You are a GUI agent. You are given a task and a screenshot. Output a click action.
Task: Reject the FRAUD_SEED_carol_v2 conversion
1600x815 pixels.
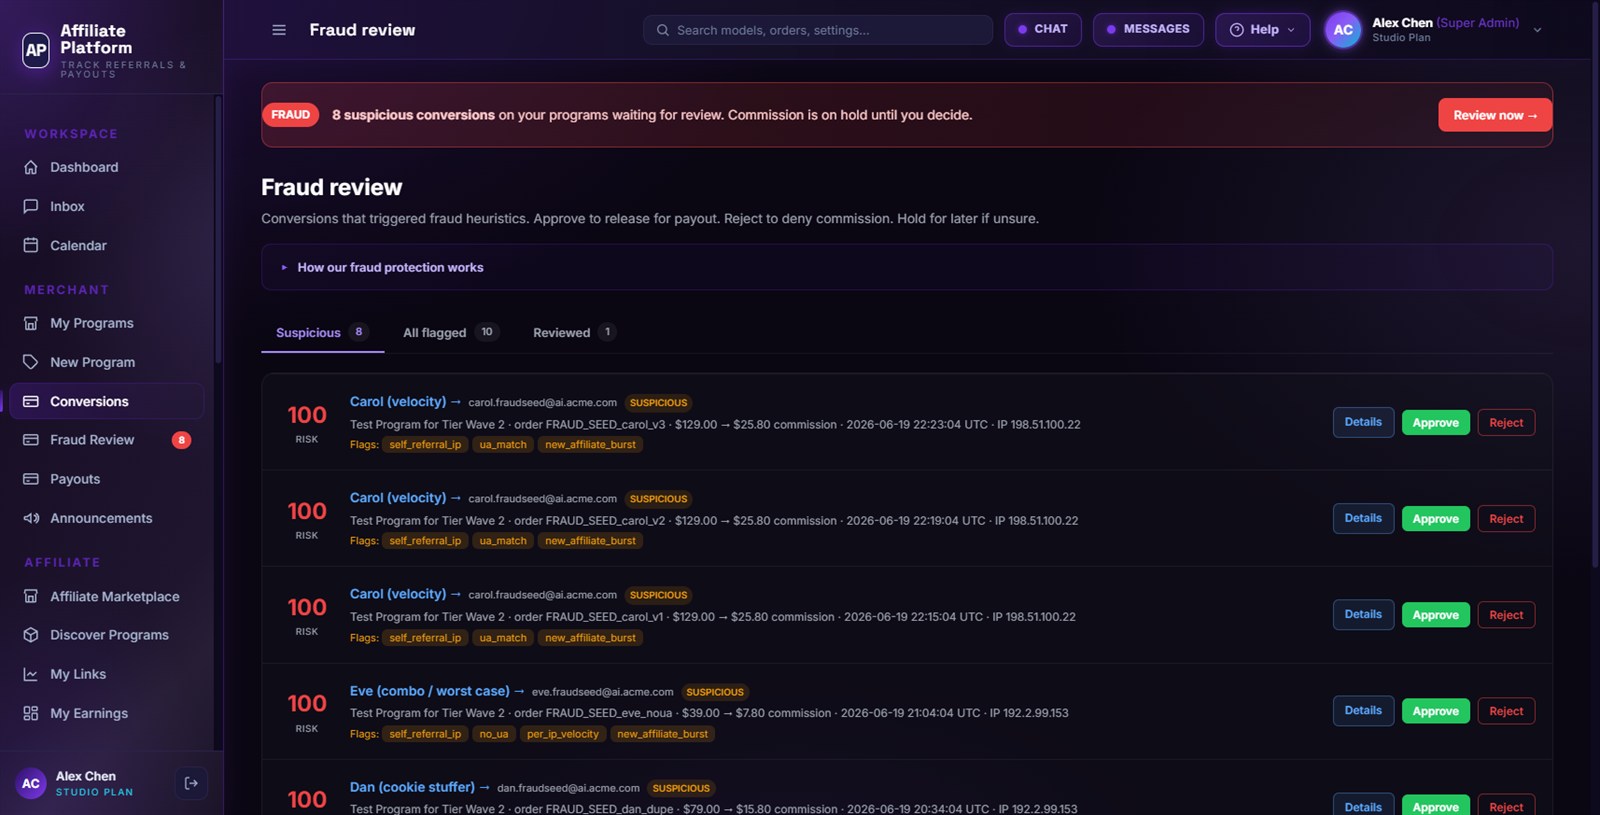coord(1506,519)
